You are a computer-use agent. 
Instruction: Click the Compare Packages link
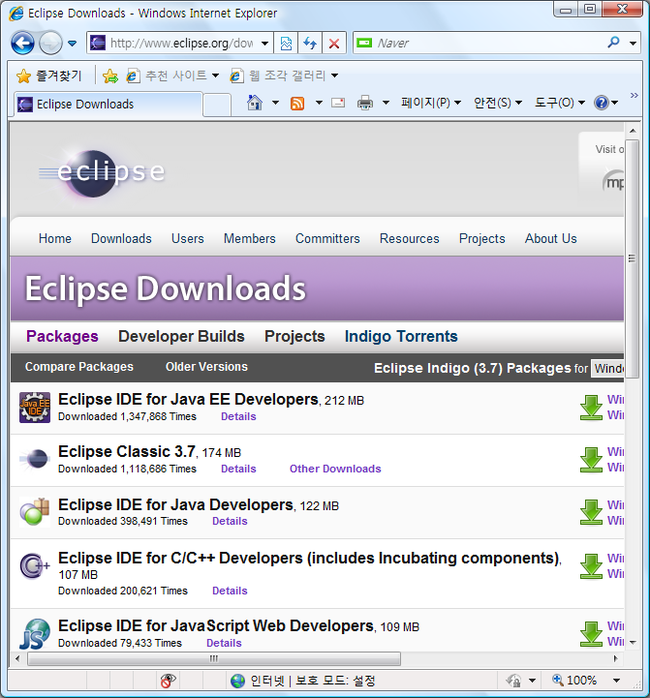[79, 367]
